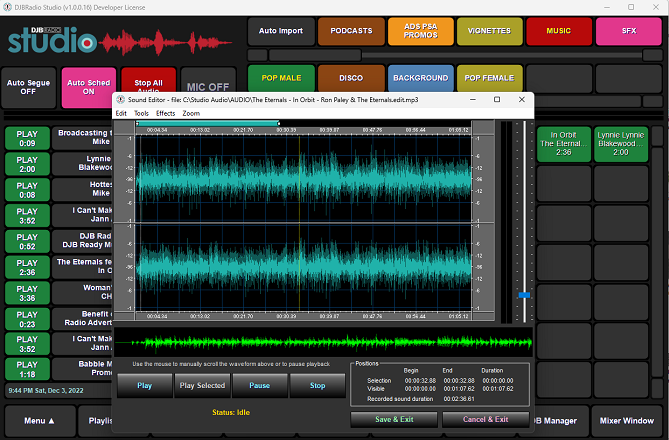
Task: Click the green overview waveform strip
Action: (323, 342)
